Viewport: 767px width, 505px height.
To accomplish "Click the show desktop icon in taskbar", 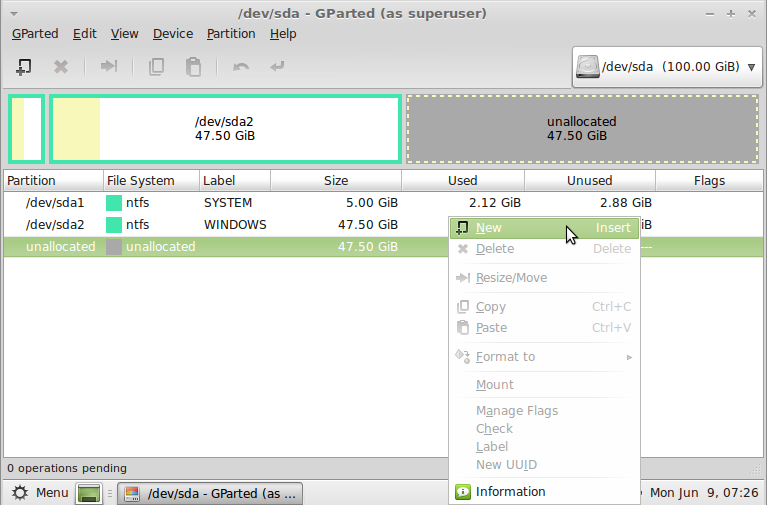I will 89,493.
